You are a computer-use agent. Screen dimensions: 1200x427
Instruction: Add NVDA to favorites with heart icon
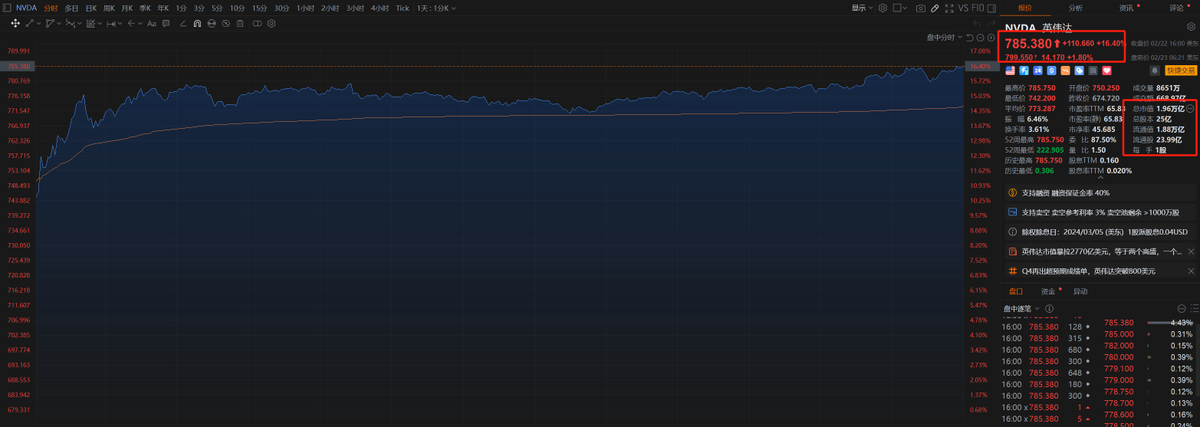1107,70
